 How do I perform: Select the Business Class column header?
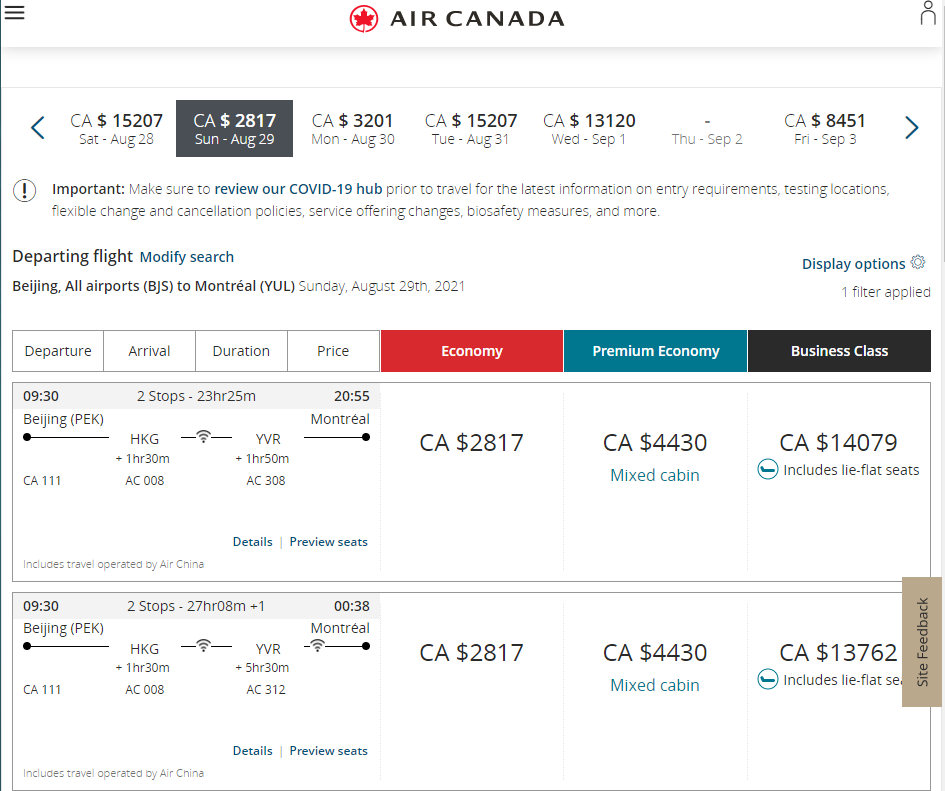pyautogui.click(x=839, y=351)
